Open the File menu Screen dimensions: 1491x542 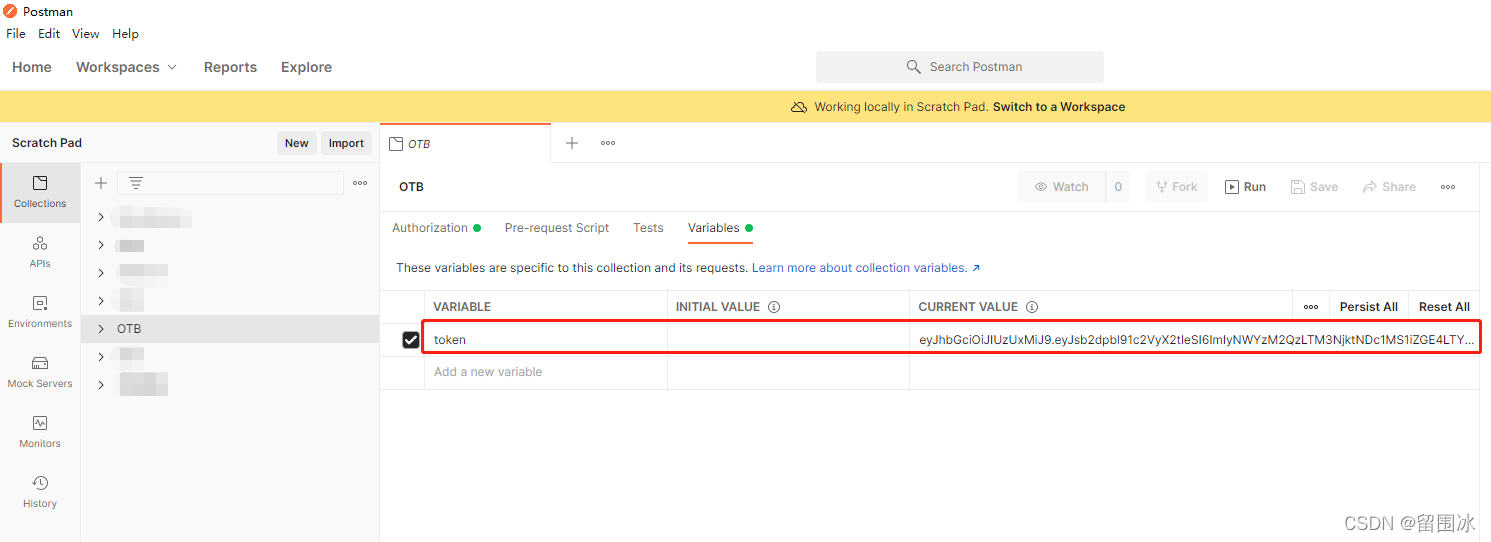coord(16,34)
